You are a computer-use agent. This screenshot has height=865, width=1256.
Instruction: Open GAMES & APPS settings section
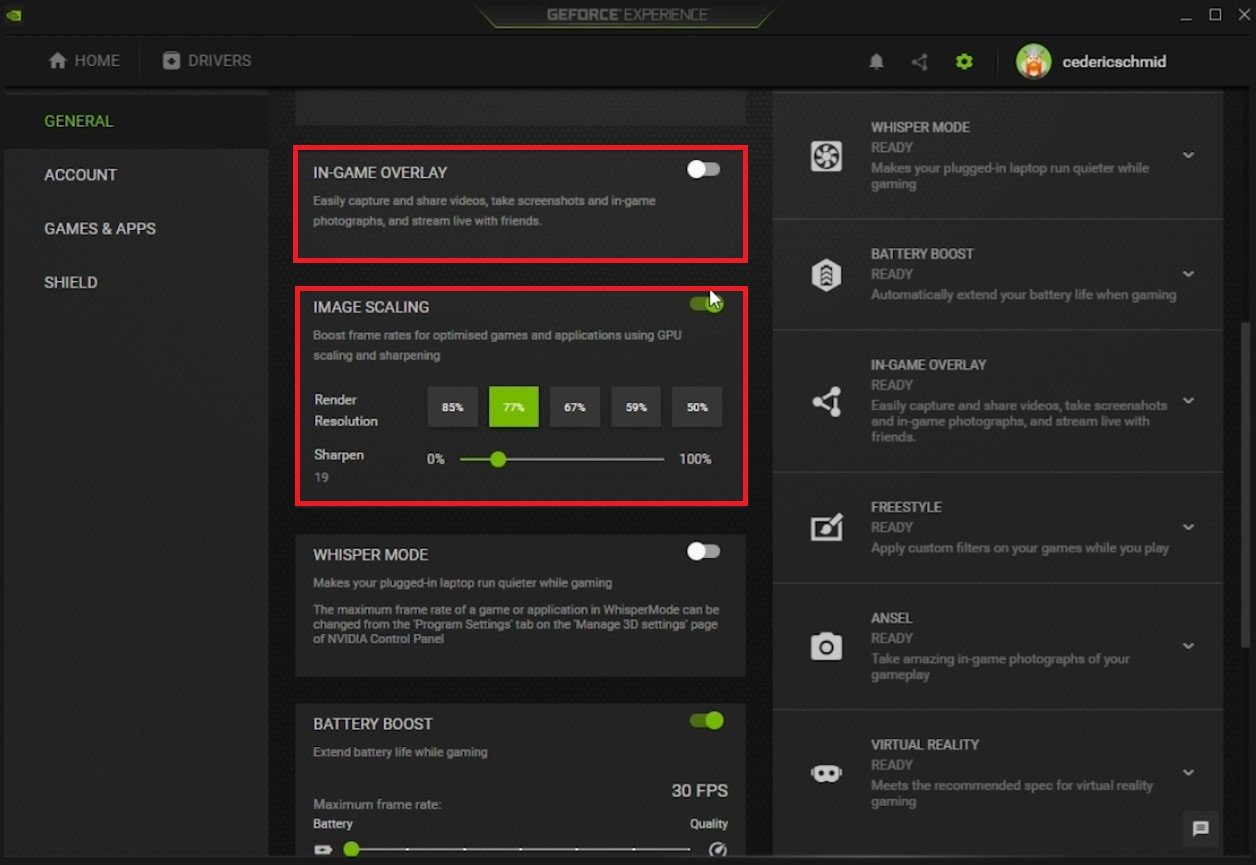100,229
